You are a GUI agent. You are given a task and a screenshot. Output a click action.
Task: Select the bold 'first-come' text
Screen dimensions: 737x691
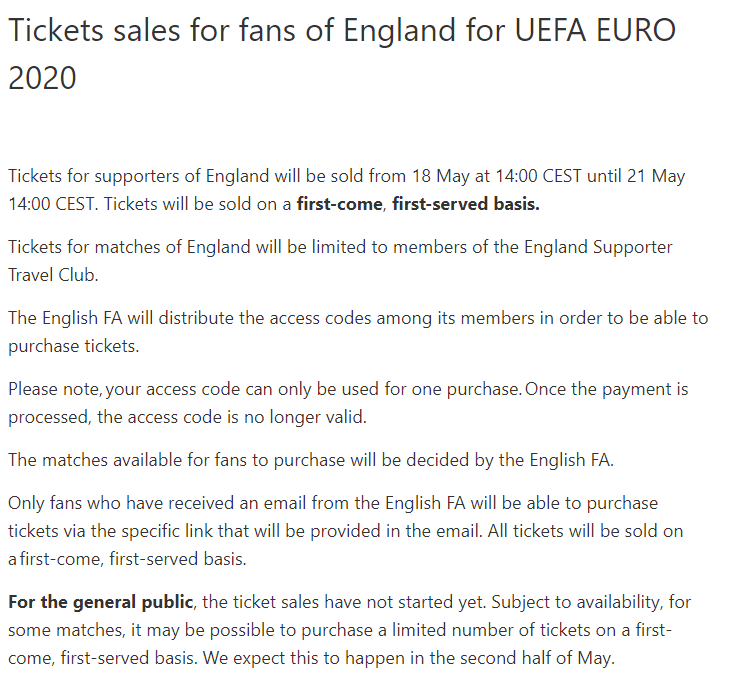click(339, 204)
